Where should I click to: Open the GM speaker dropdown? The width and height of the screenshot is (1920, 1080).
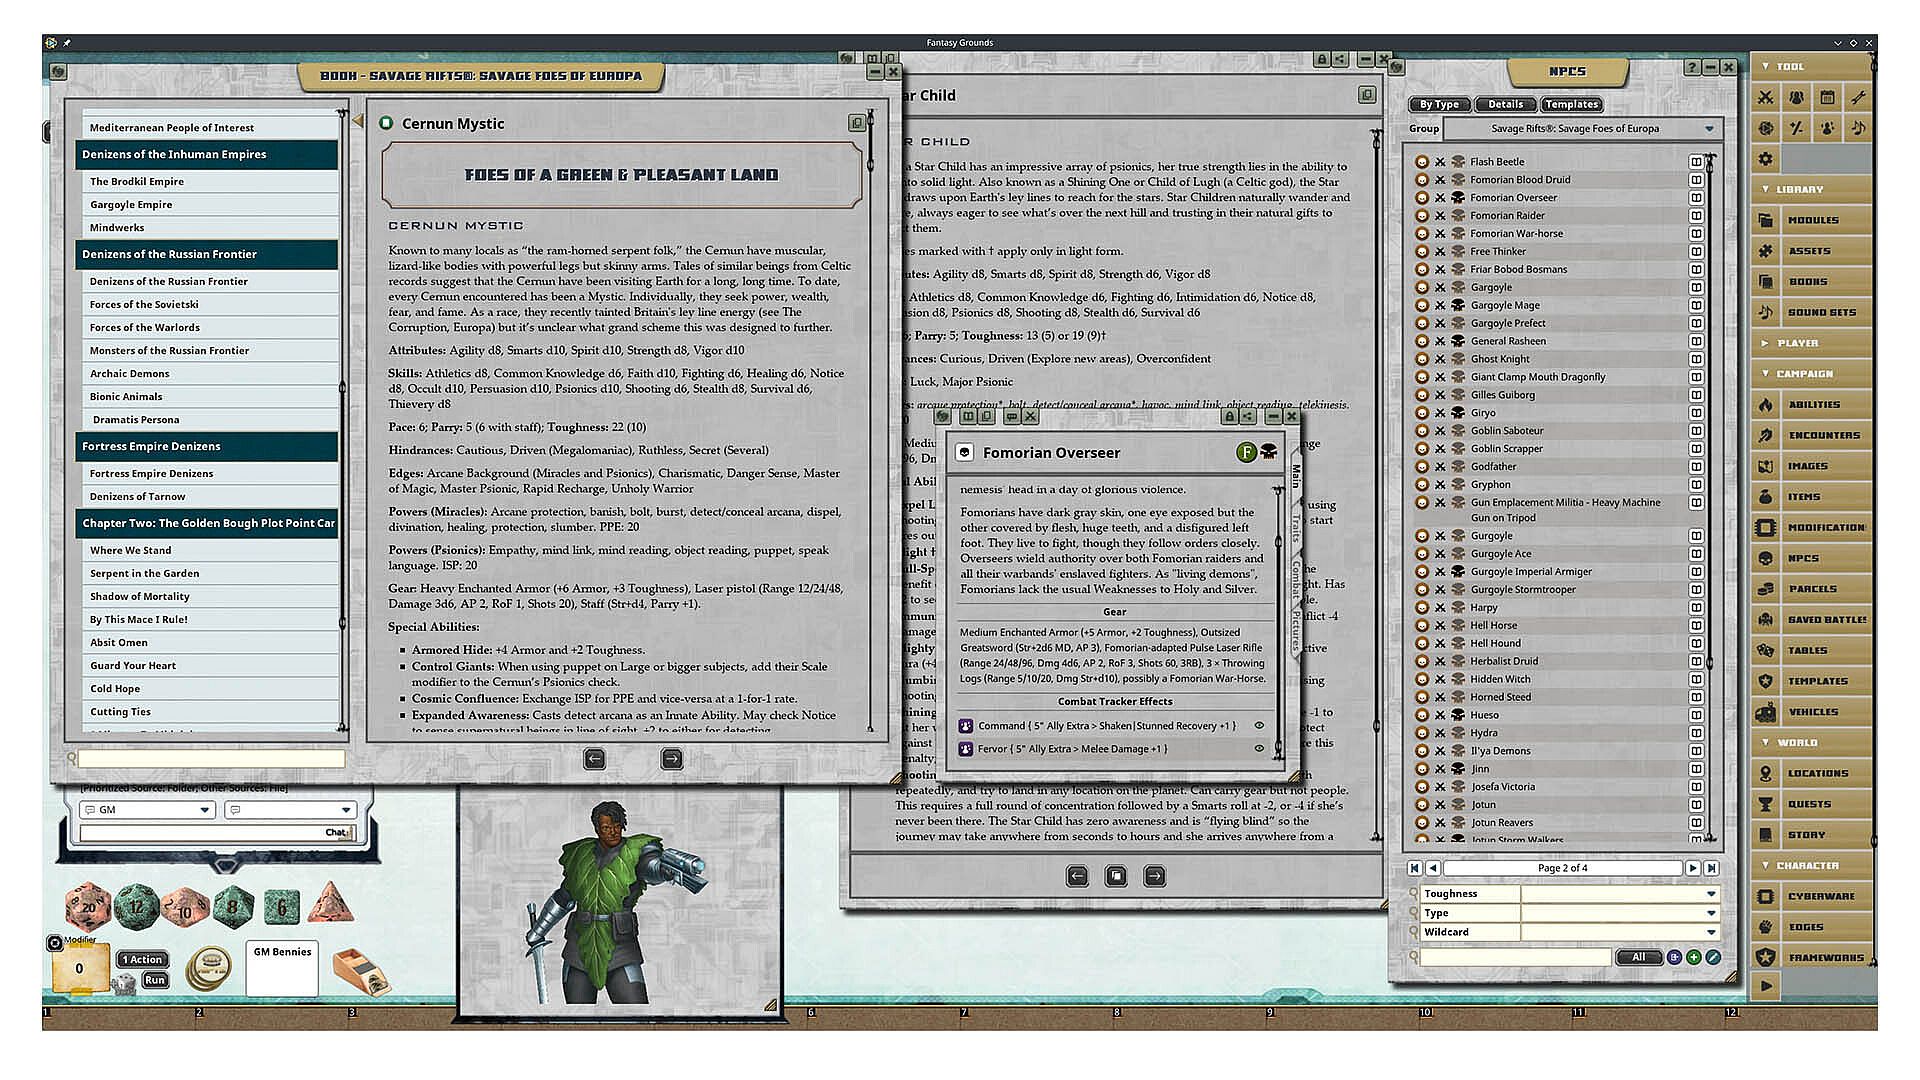click(147, 810)
